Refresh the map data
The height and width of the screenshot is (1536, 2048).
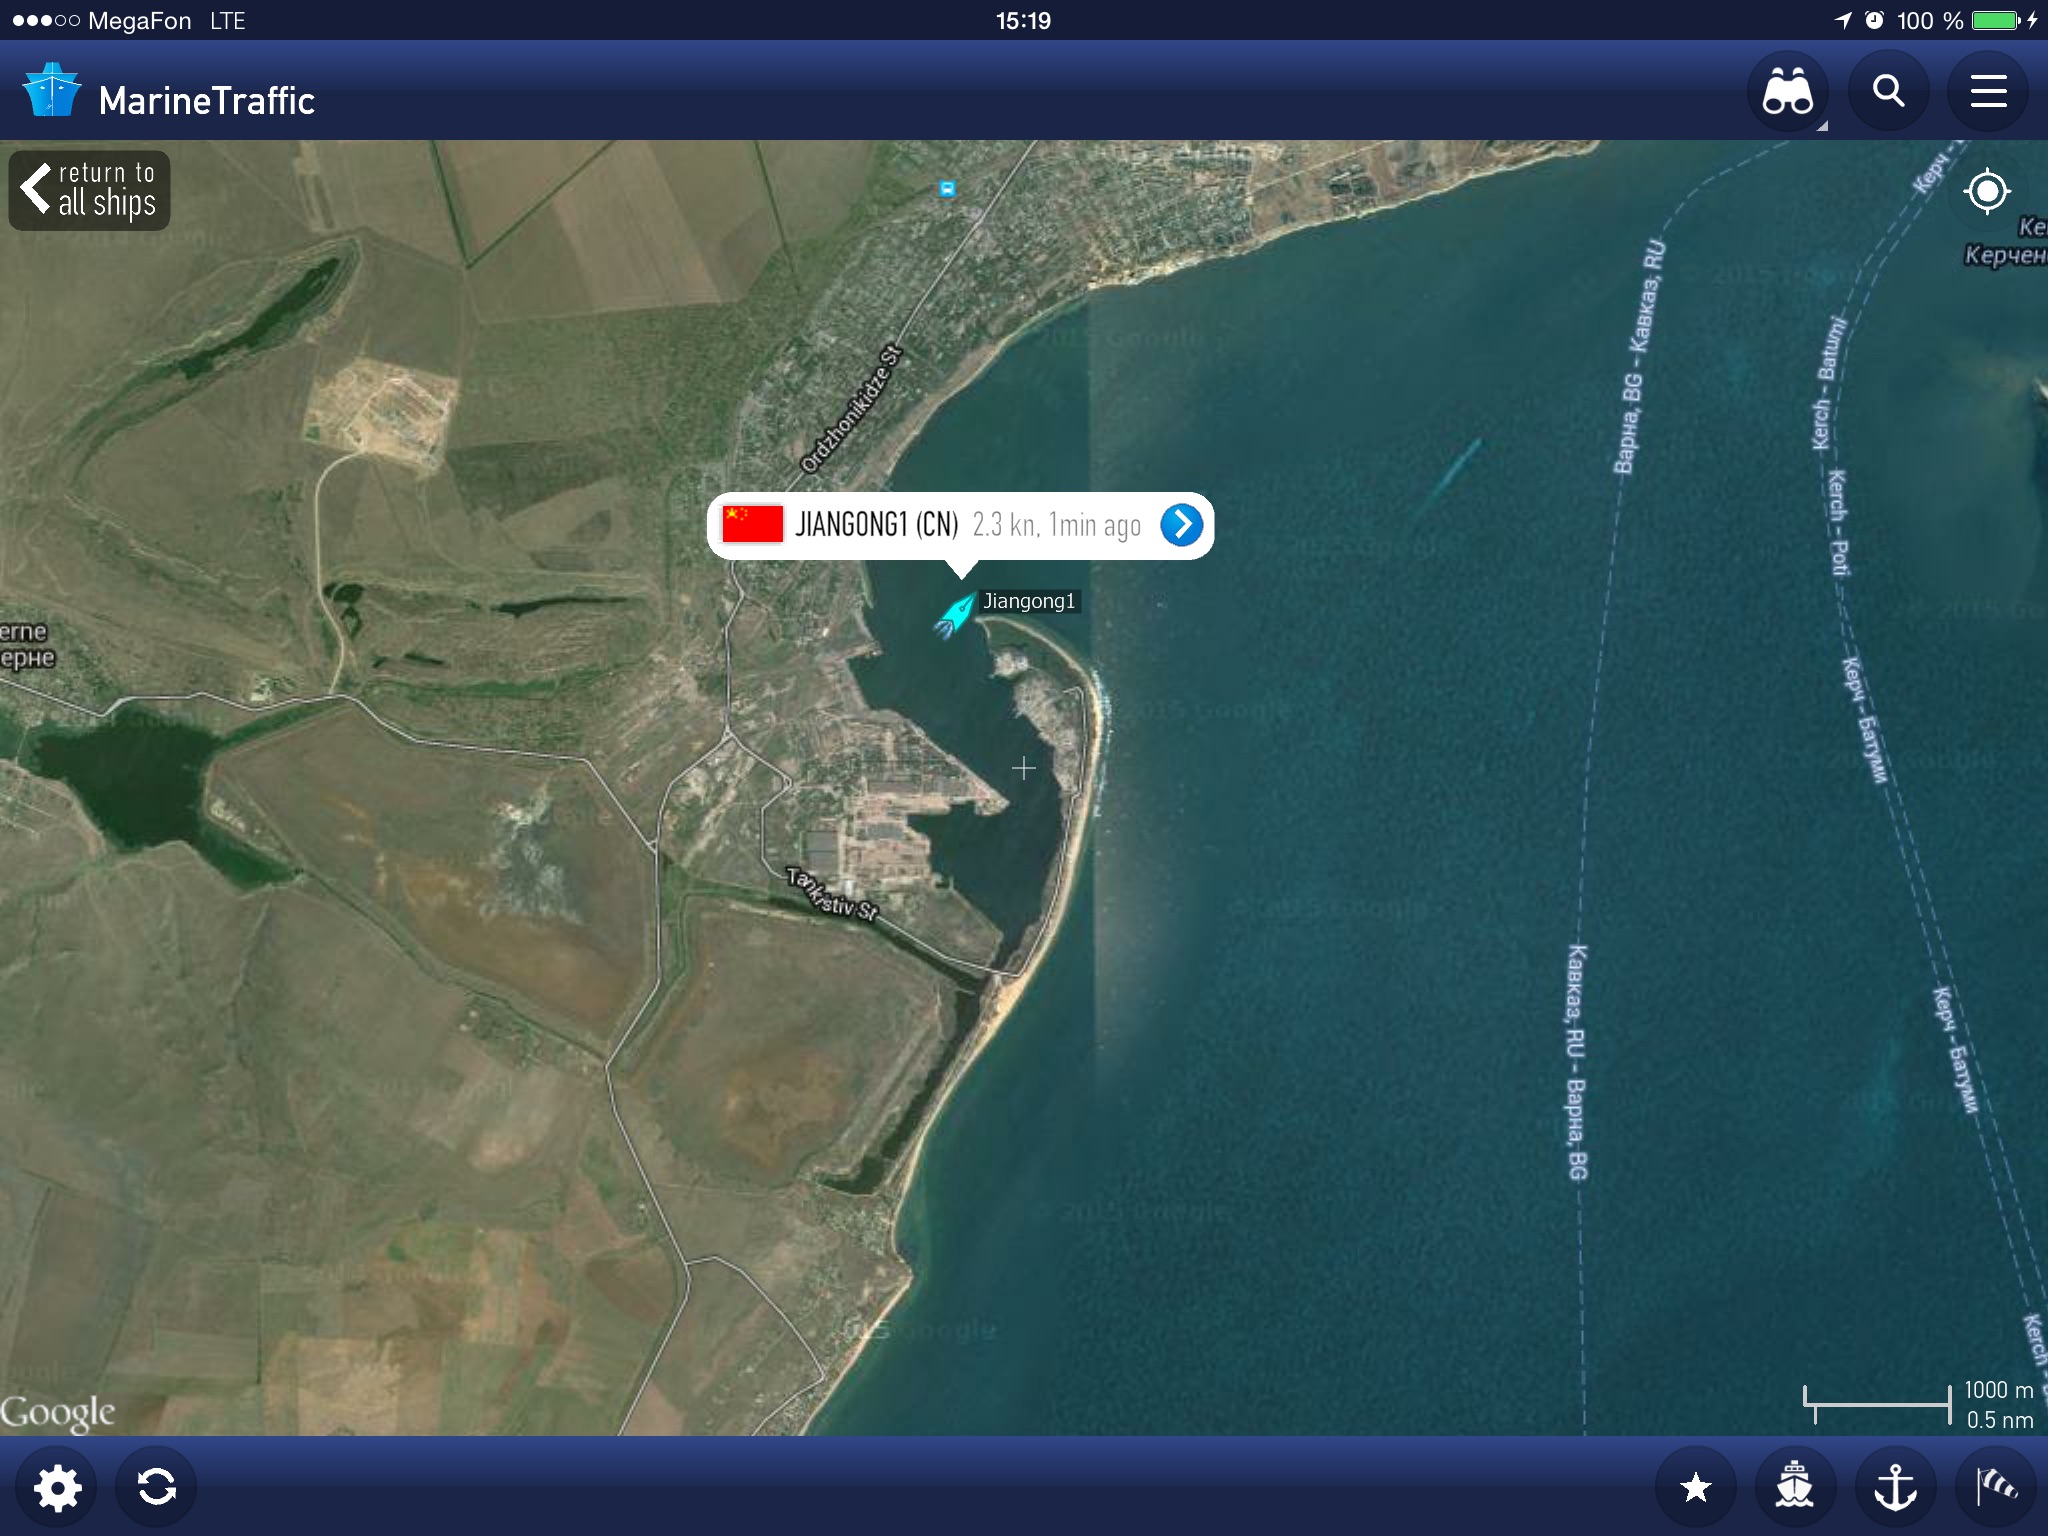(x=157, y=1487)
